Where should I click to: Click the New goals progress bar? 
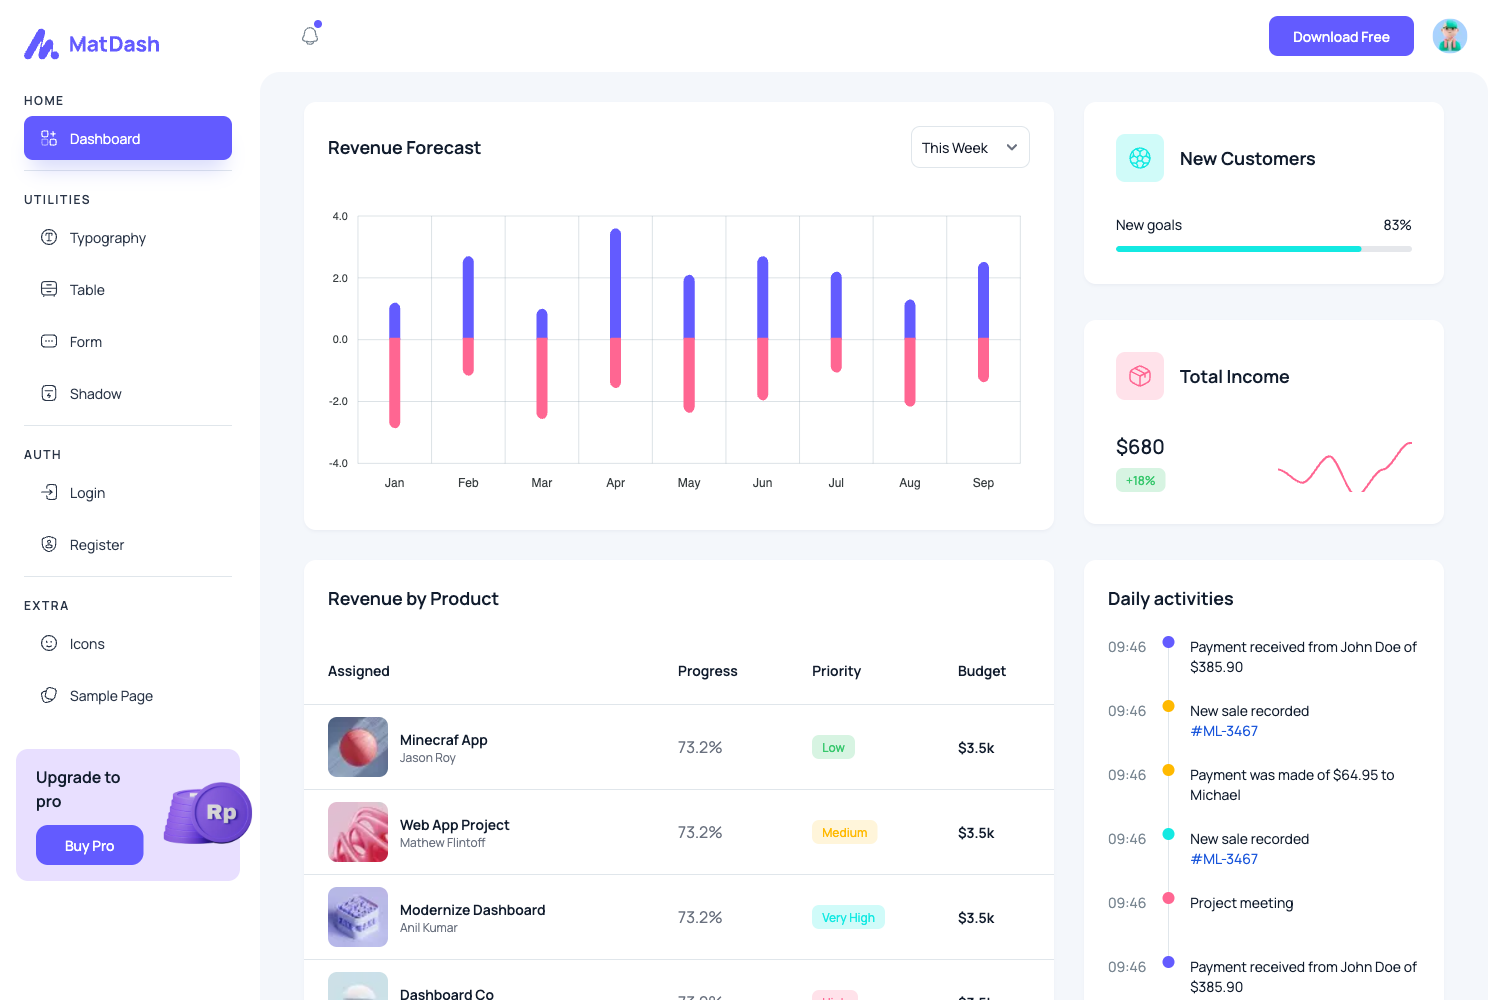click(1263, 248)
